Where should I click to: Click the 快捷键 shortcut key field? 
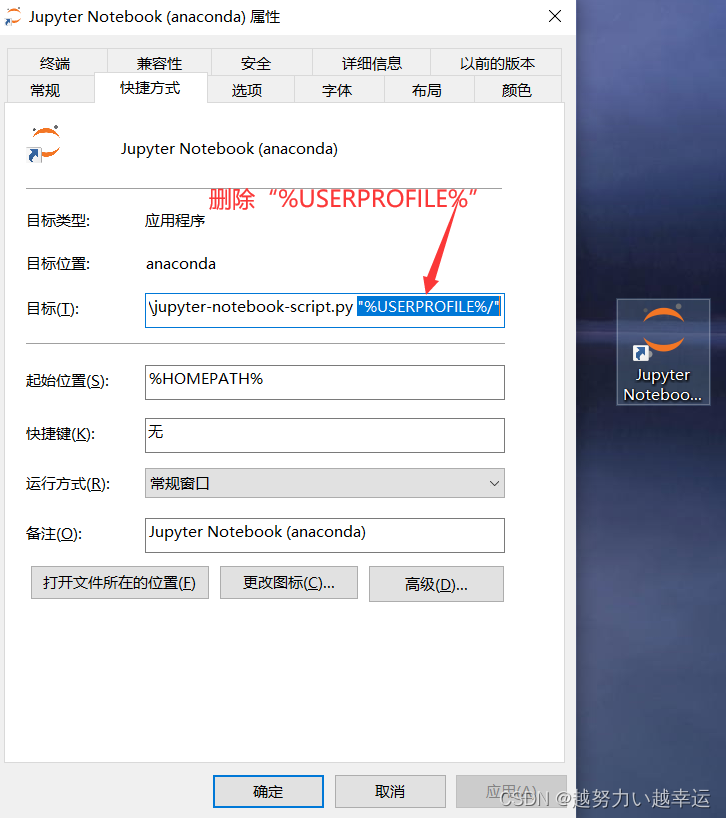[x=324, y=435]
